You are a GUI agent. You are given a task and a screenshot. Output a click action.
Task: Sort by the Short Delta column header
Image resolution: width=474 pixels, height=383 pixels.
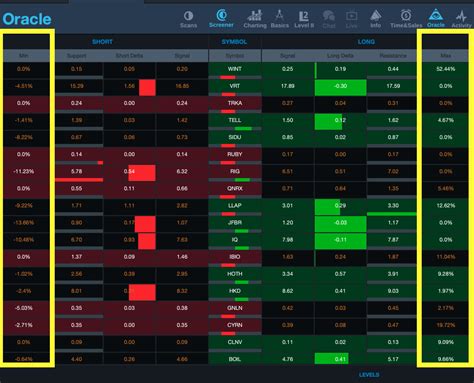129,56
